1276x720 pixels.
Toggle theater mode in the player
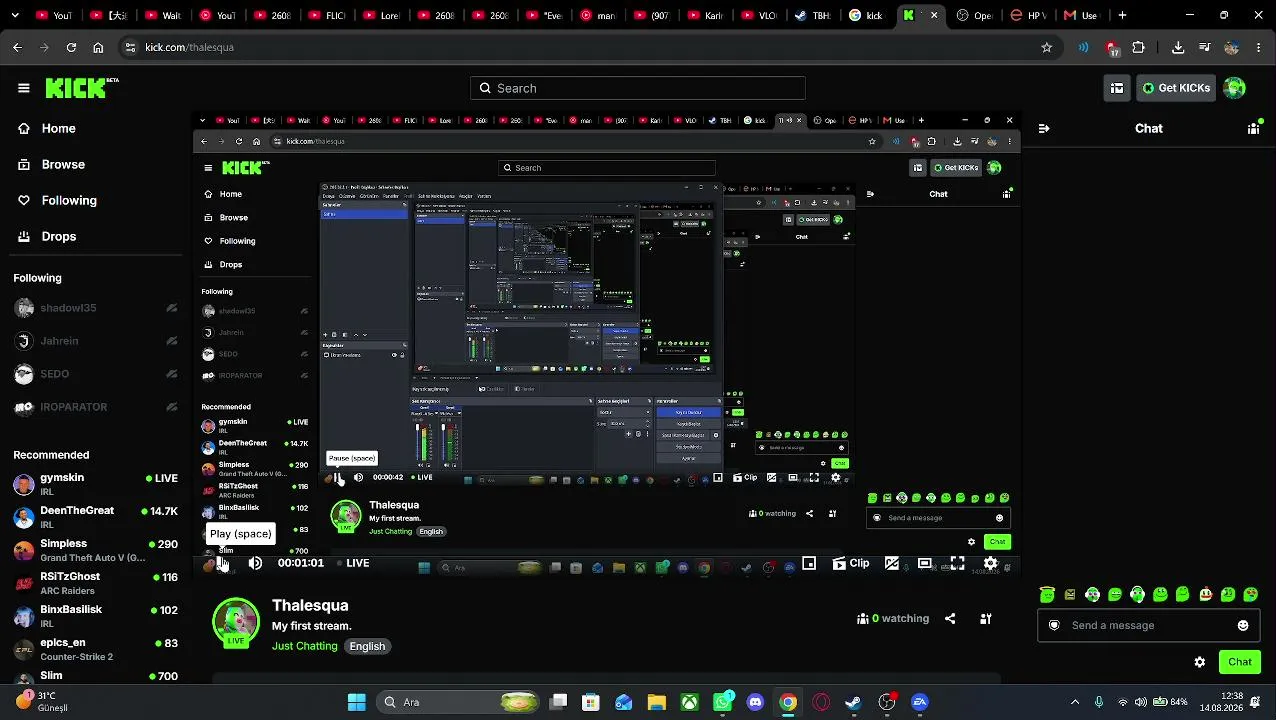click(x=925, y=563)
